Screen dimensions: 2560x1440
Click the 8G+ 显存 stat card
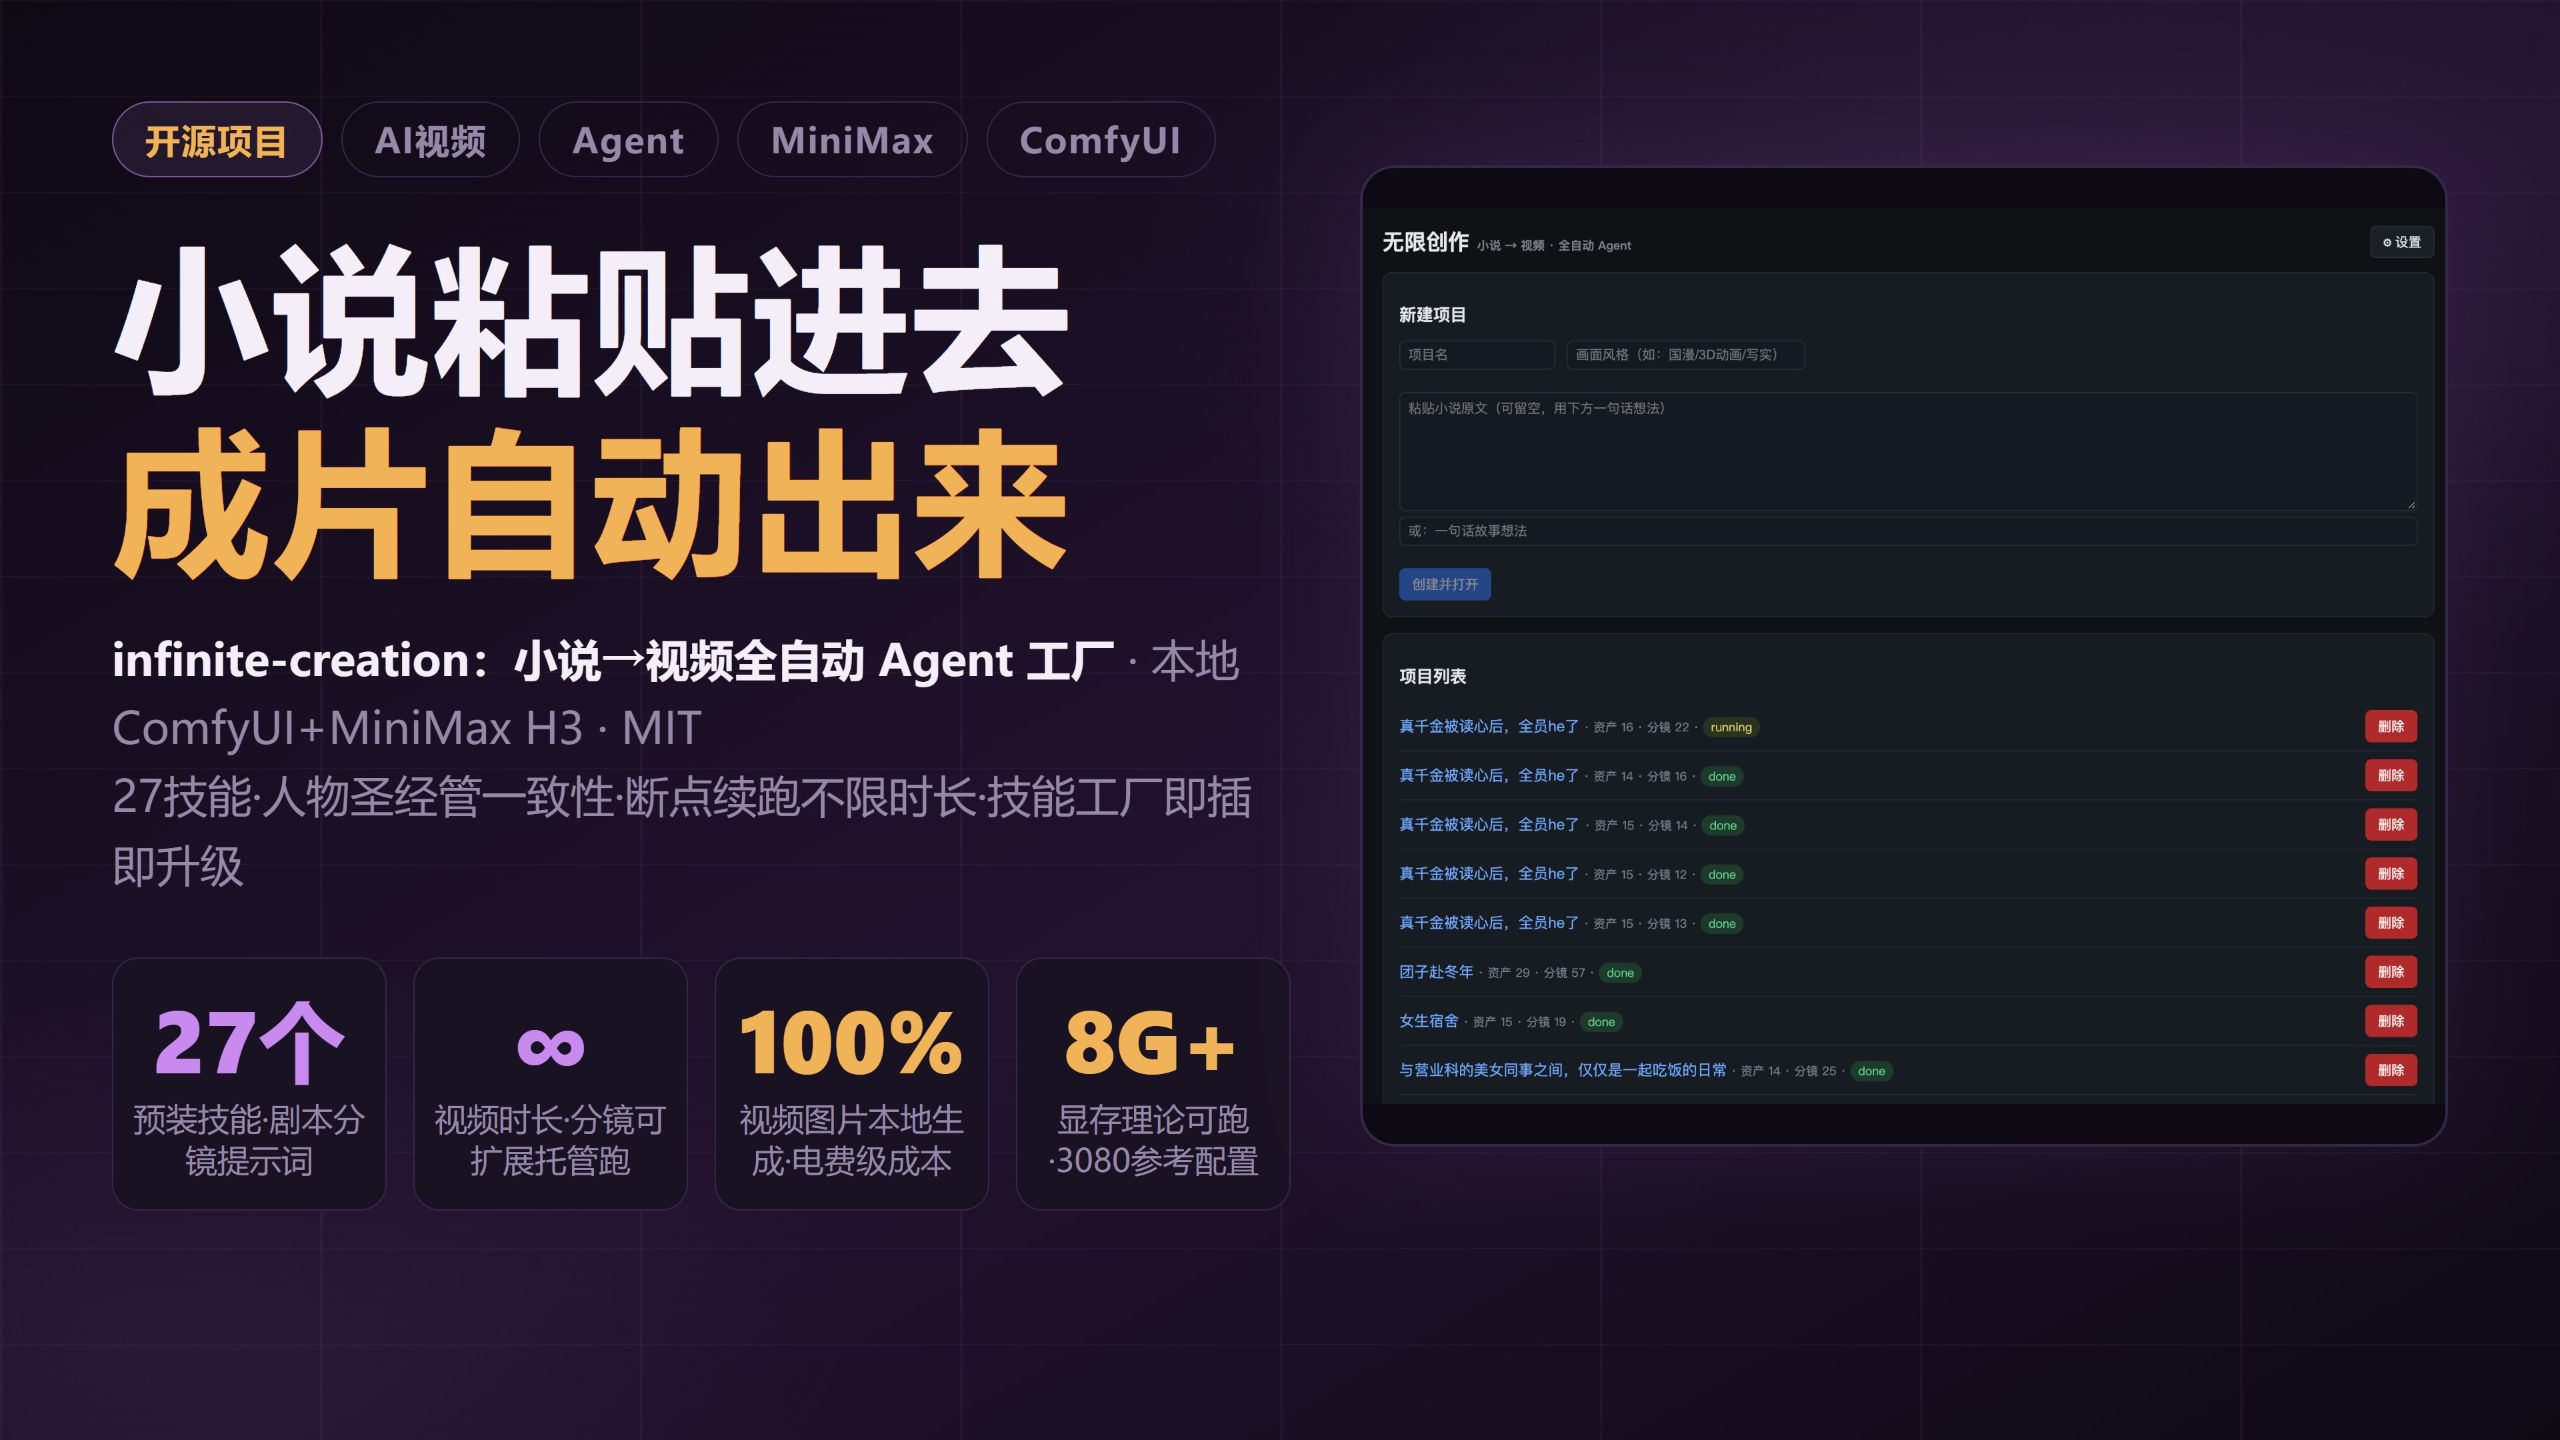click(x=1153, y=1084)
